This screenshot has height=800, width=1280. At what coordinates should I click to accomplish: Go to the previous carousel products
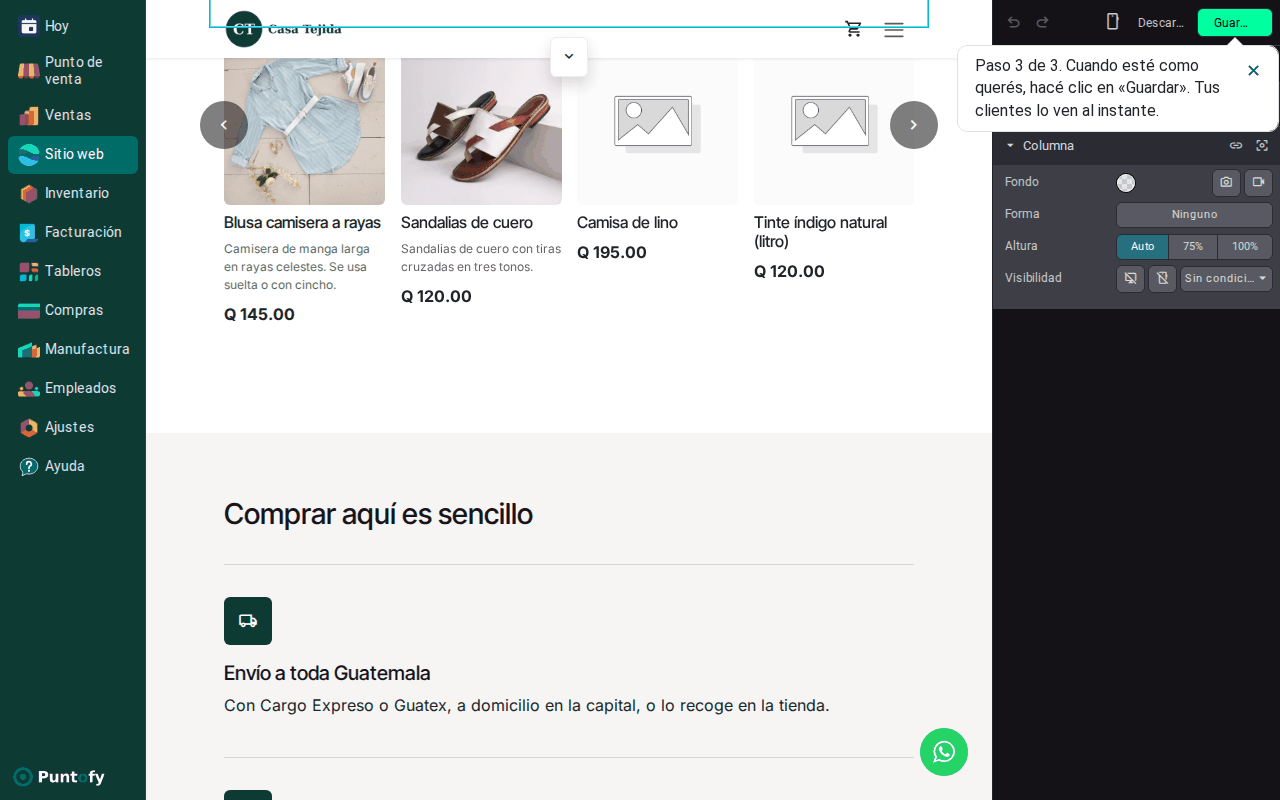click(x=224, y=125)
